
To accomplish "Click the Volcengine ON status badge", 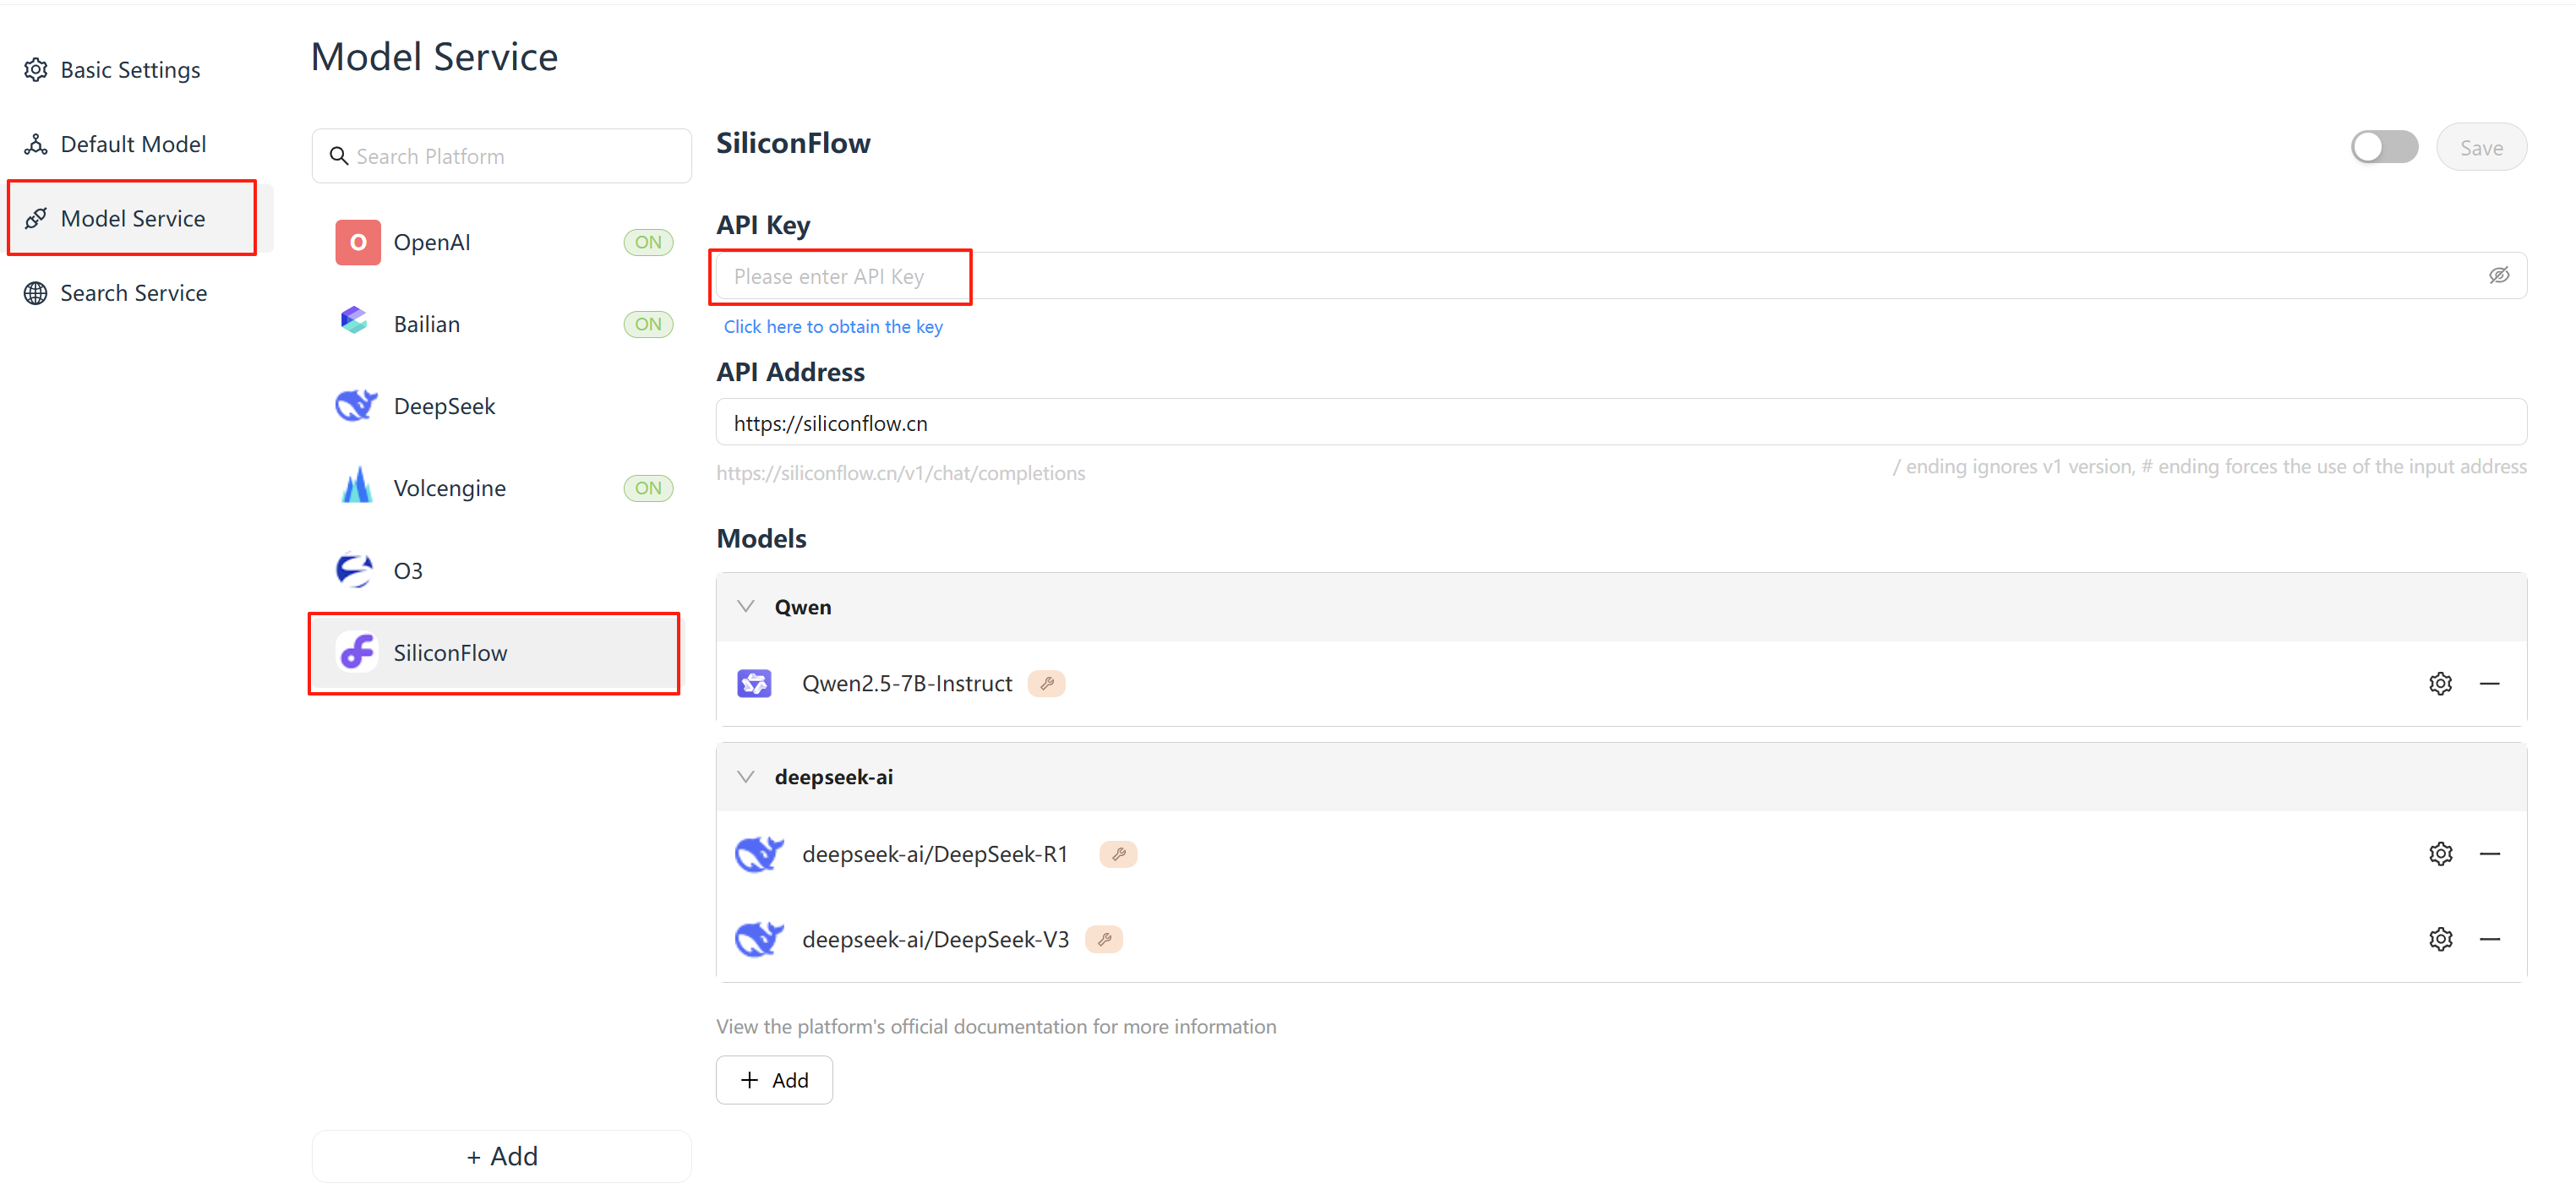I will pos(648,488).
